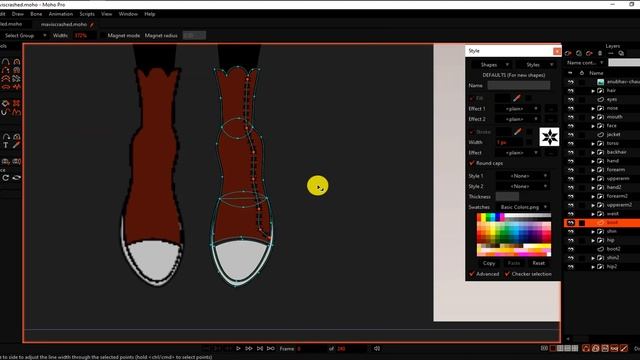Hide the hair layer with its eye icon
Screen dimensions: 640x360
click(571, 91)
